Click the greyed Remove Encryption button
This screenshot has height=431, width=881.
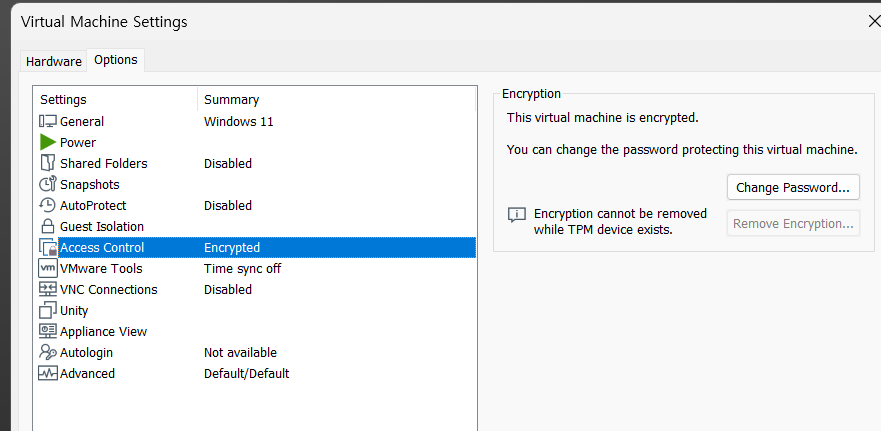(x=793, y=224)
